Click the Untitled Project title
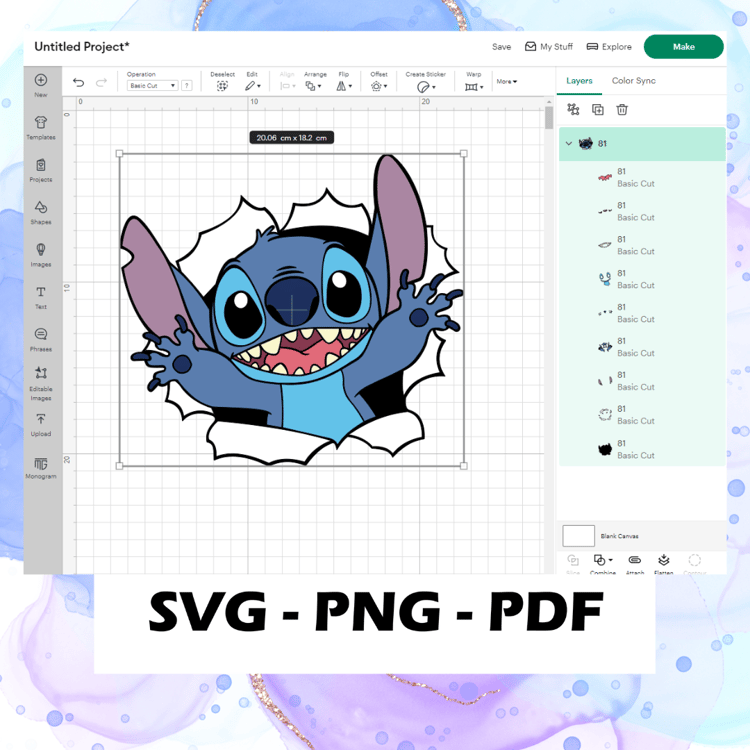The width and height of the screenshot is (750, 750). [x=82, y=46]
